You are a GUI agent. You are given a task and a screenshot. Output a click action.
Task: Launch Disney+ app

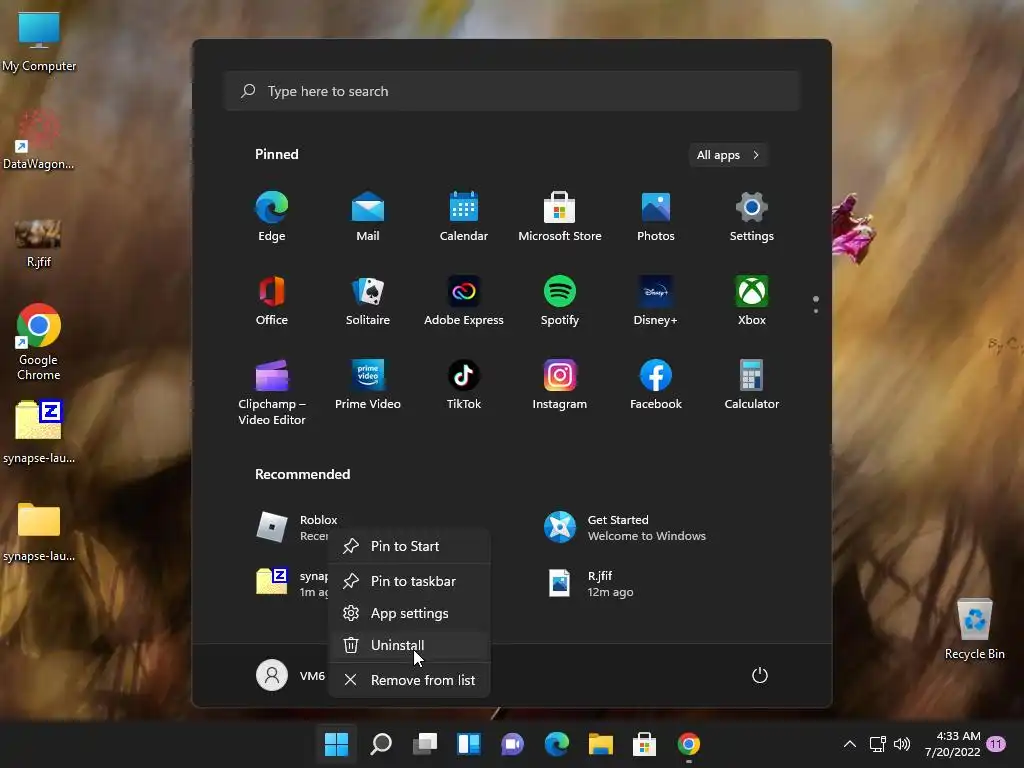(x=656, y=301)
